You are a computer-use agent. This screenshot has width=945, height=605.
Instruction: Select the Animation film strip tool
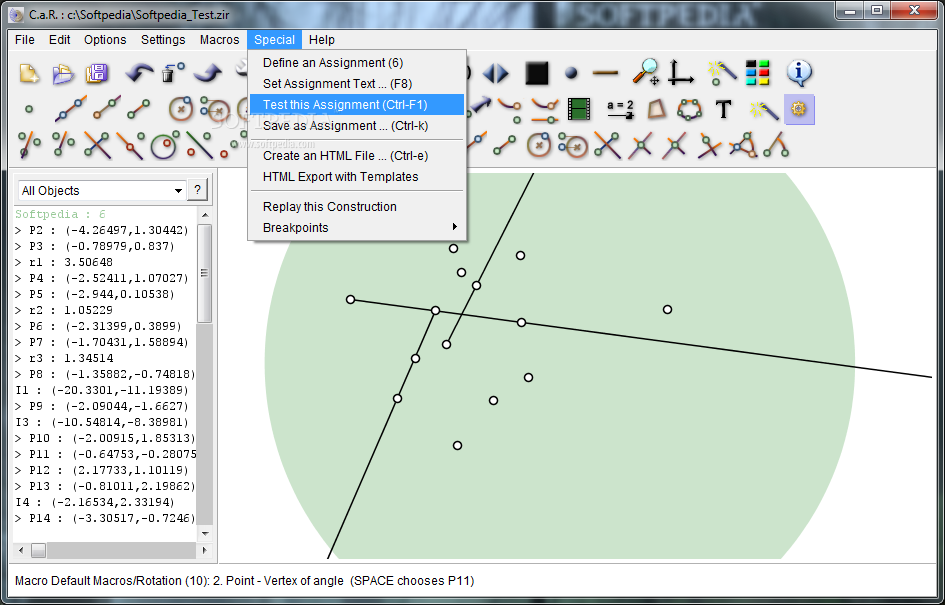tap(579, 110)
